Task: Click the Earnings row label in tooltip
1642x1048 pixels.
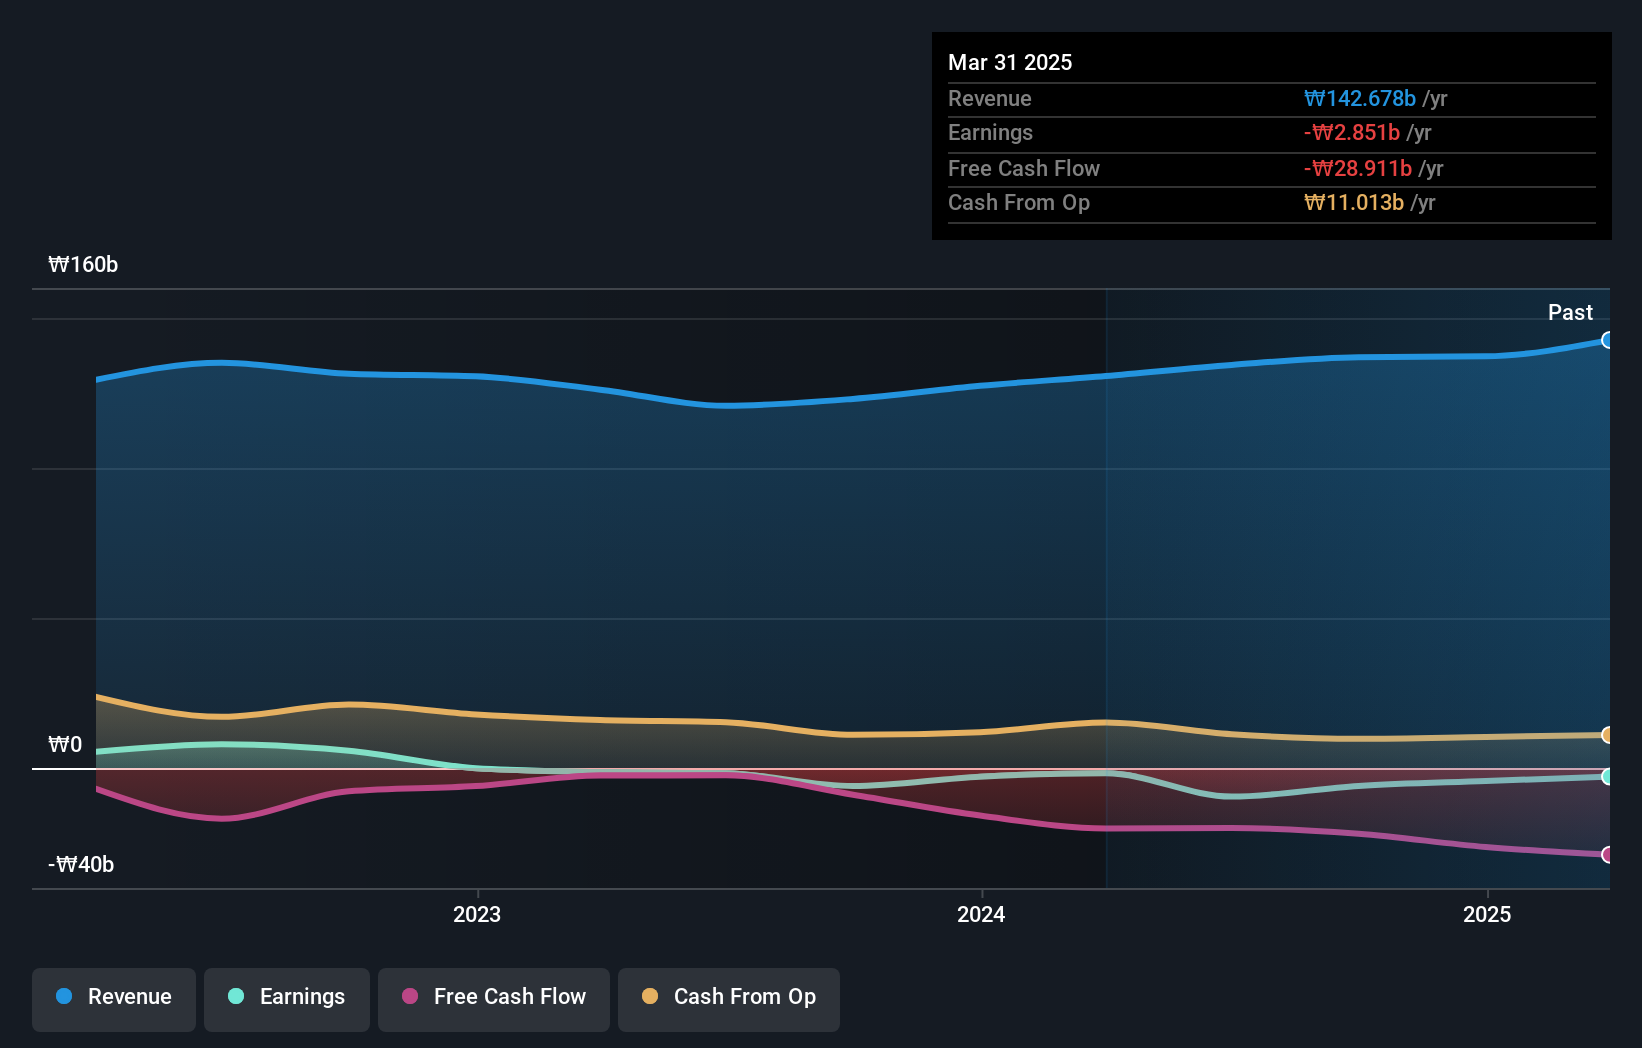Action: click(x=990, y=132)
